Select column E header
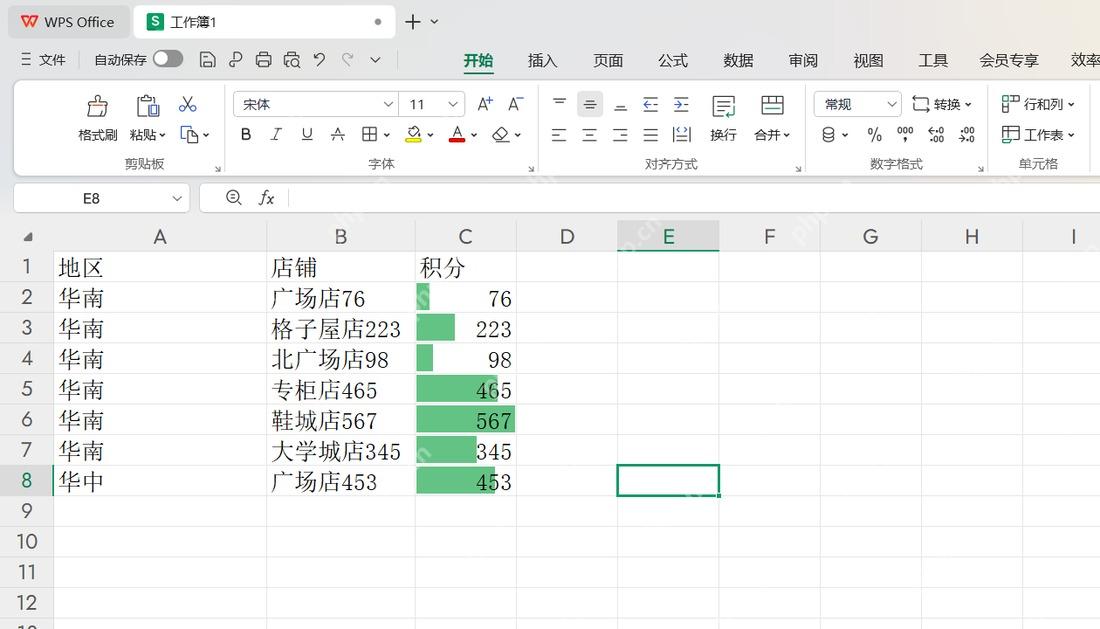Screen dimensions: 1100x629 pyautogui.click(x=668, y=236)
